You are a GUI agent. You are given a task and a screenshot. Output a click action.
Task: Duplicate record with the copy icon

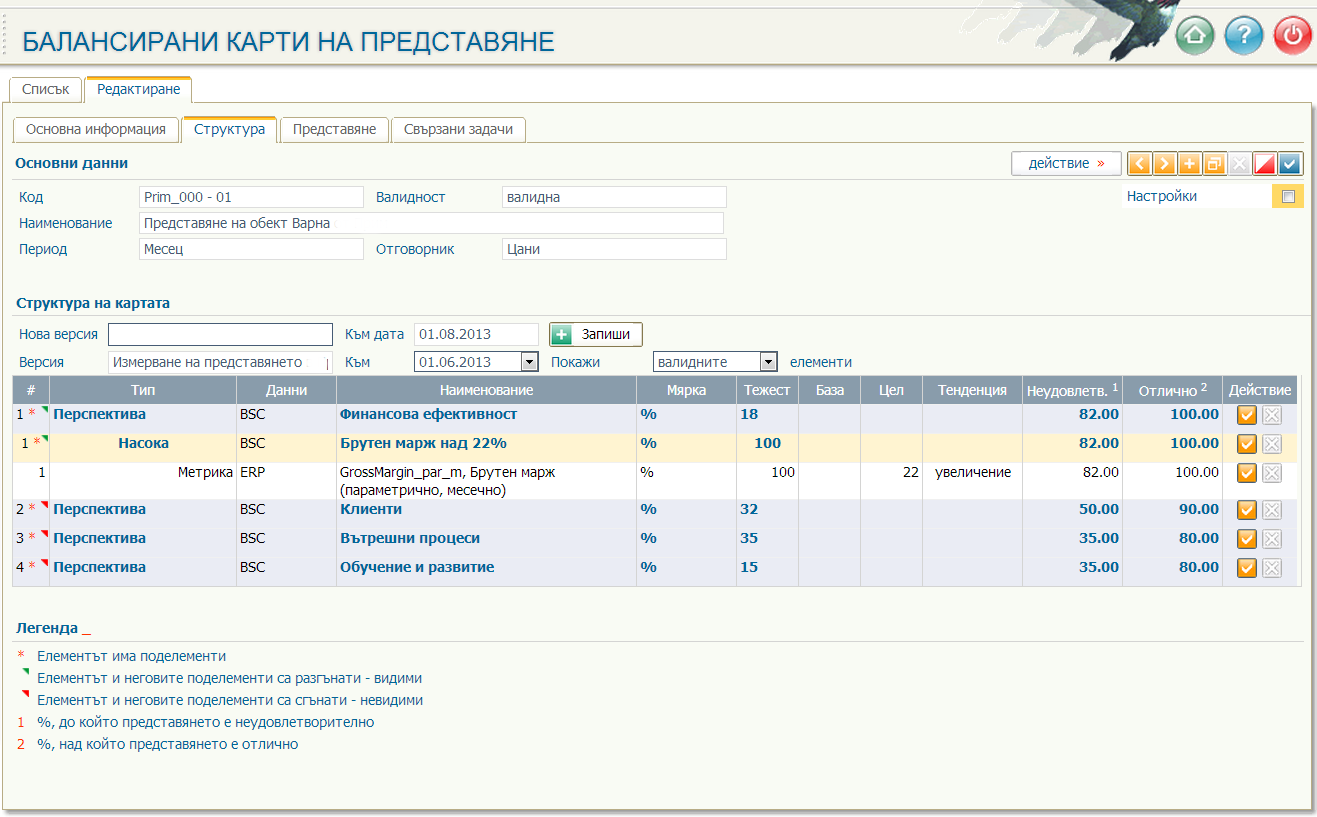pyautogui.click(x=1215, y=164)
